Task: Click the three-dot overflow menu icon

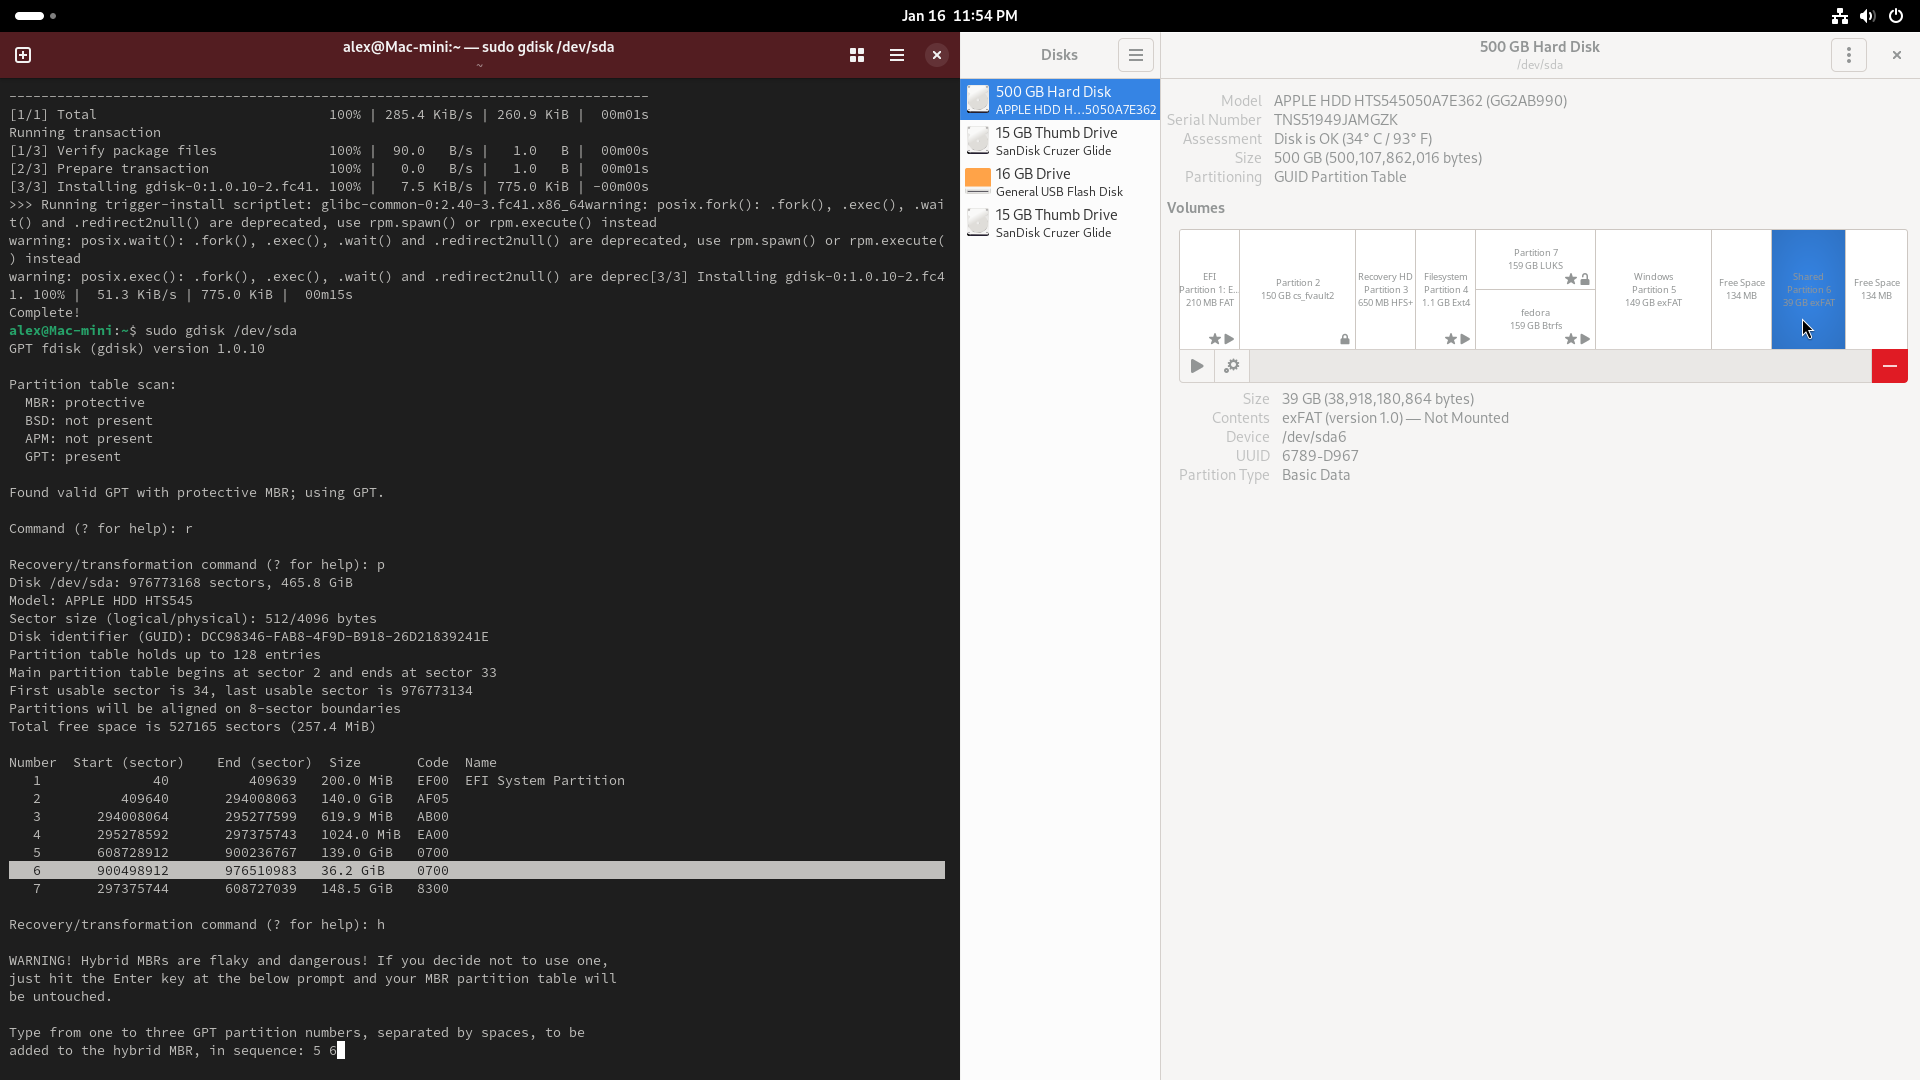Action: point(1849,54)
